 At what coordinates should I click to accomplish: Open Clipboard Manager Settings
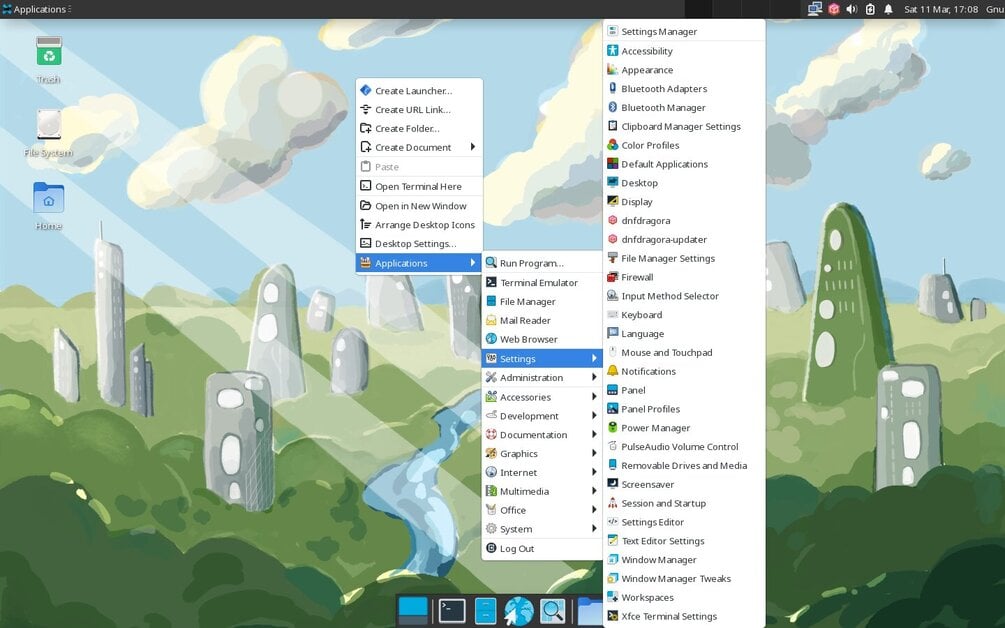click(684, 126)
